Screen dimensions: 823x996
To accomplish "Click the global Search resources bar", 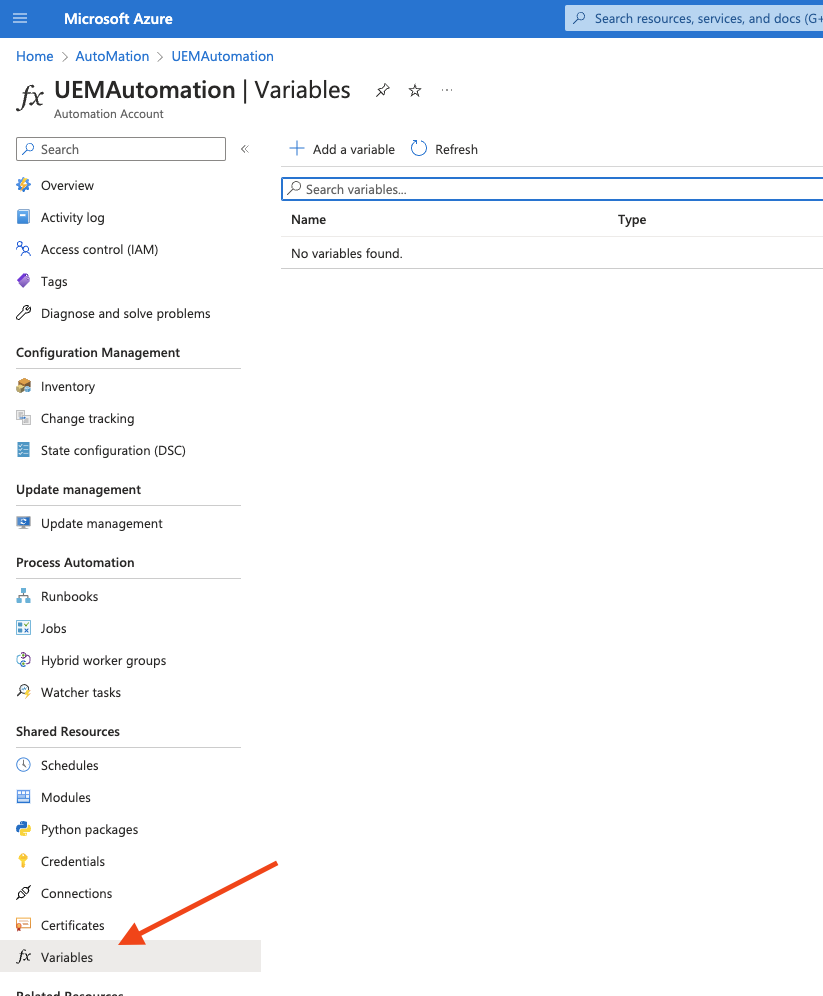I will coord(700,18).
